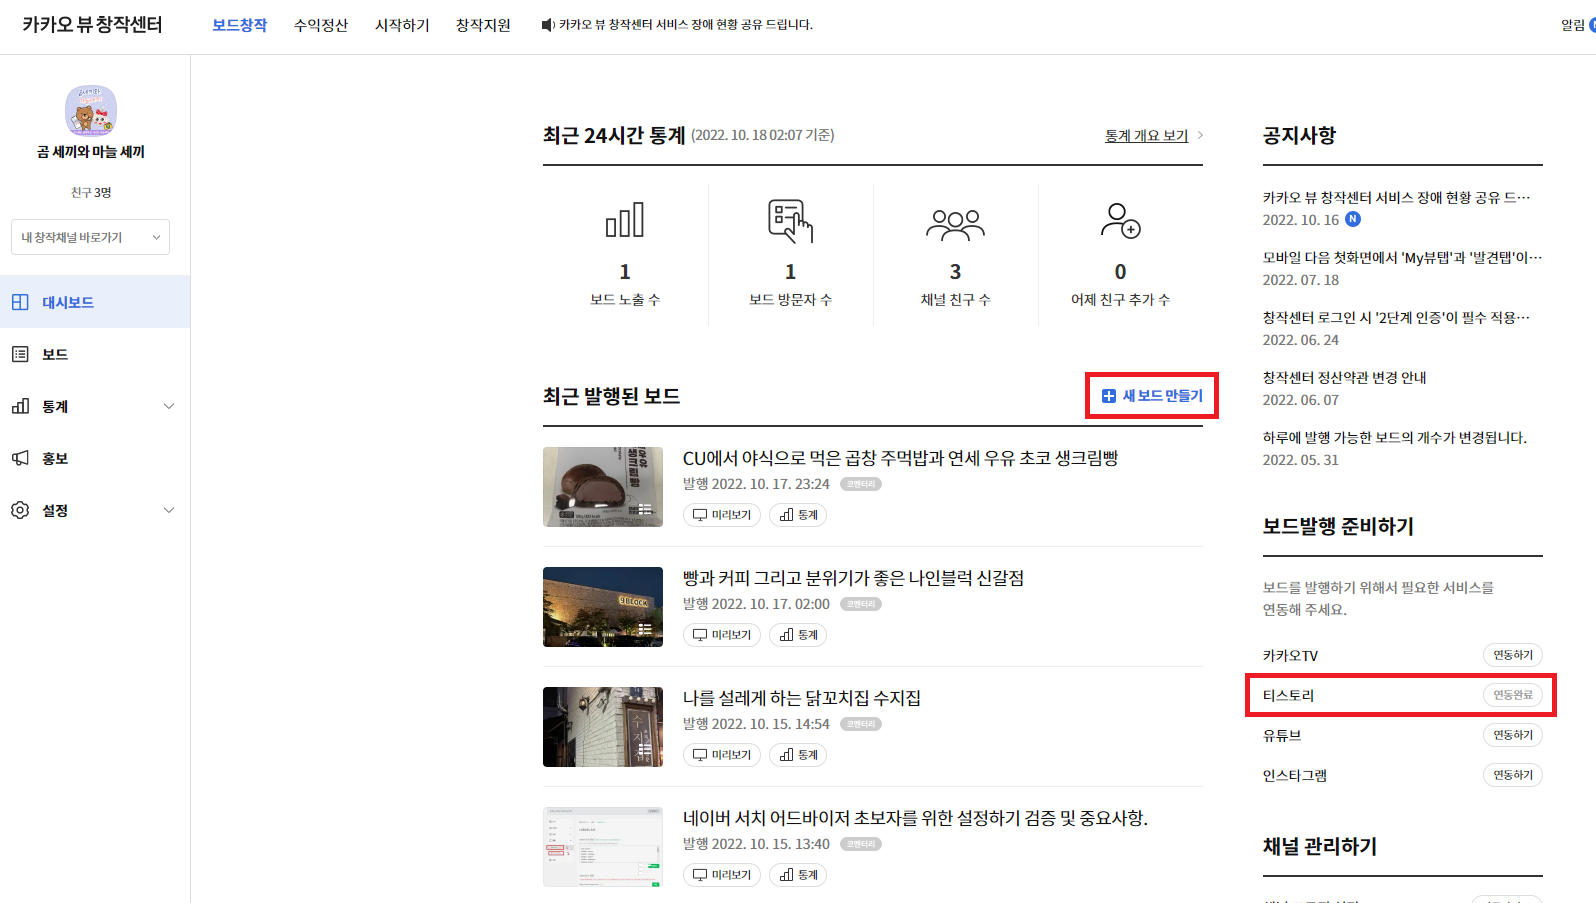This screenshot has width=1596, height=903.
Task: Open the 나인블럭 신갈점 board title
Action: [853, 578]
